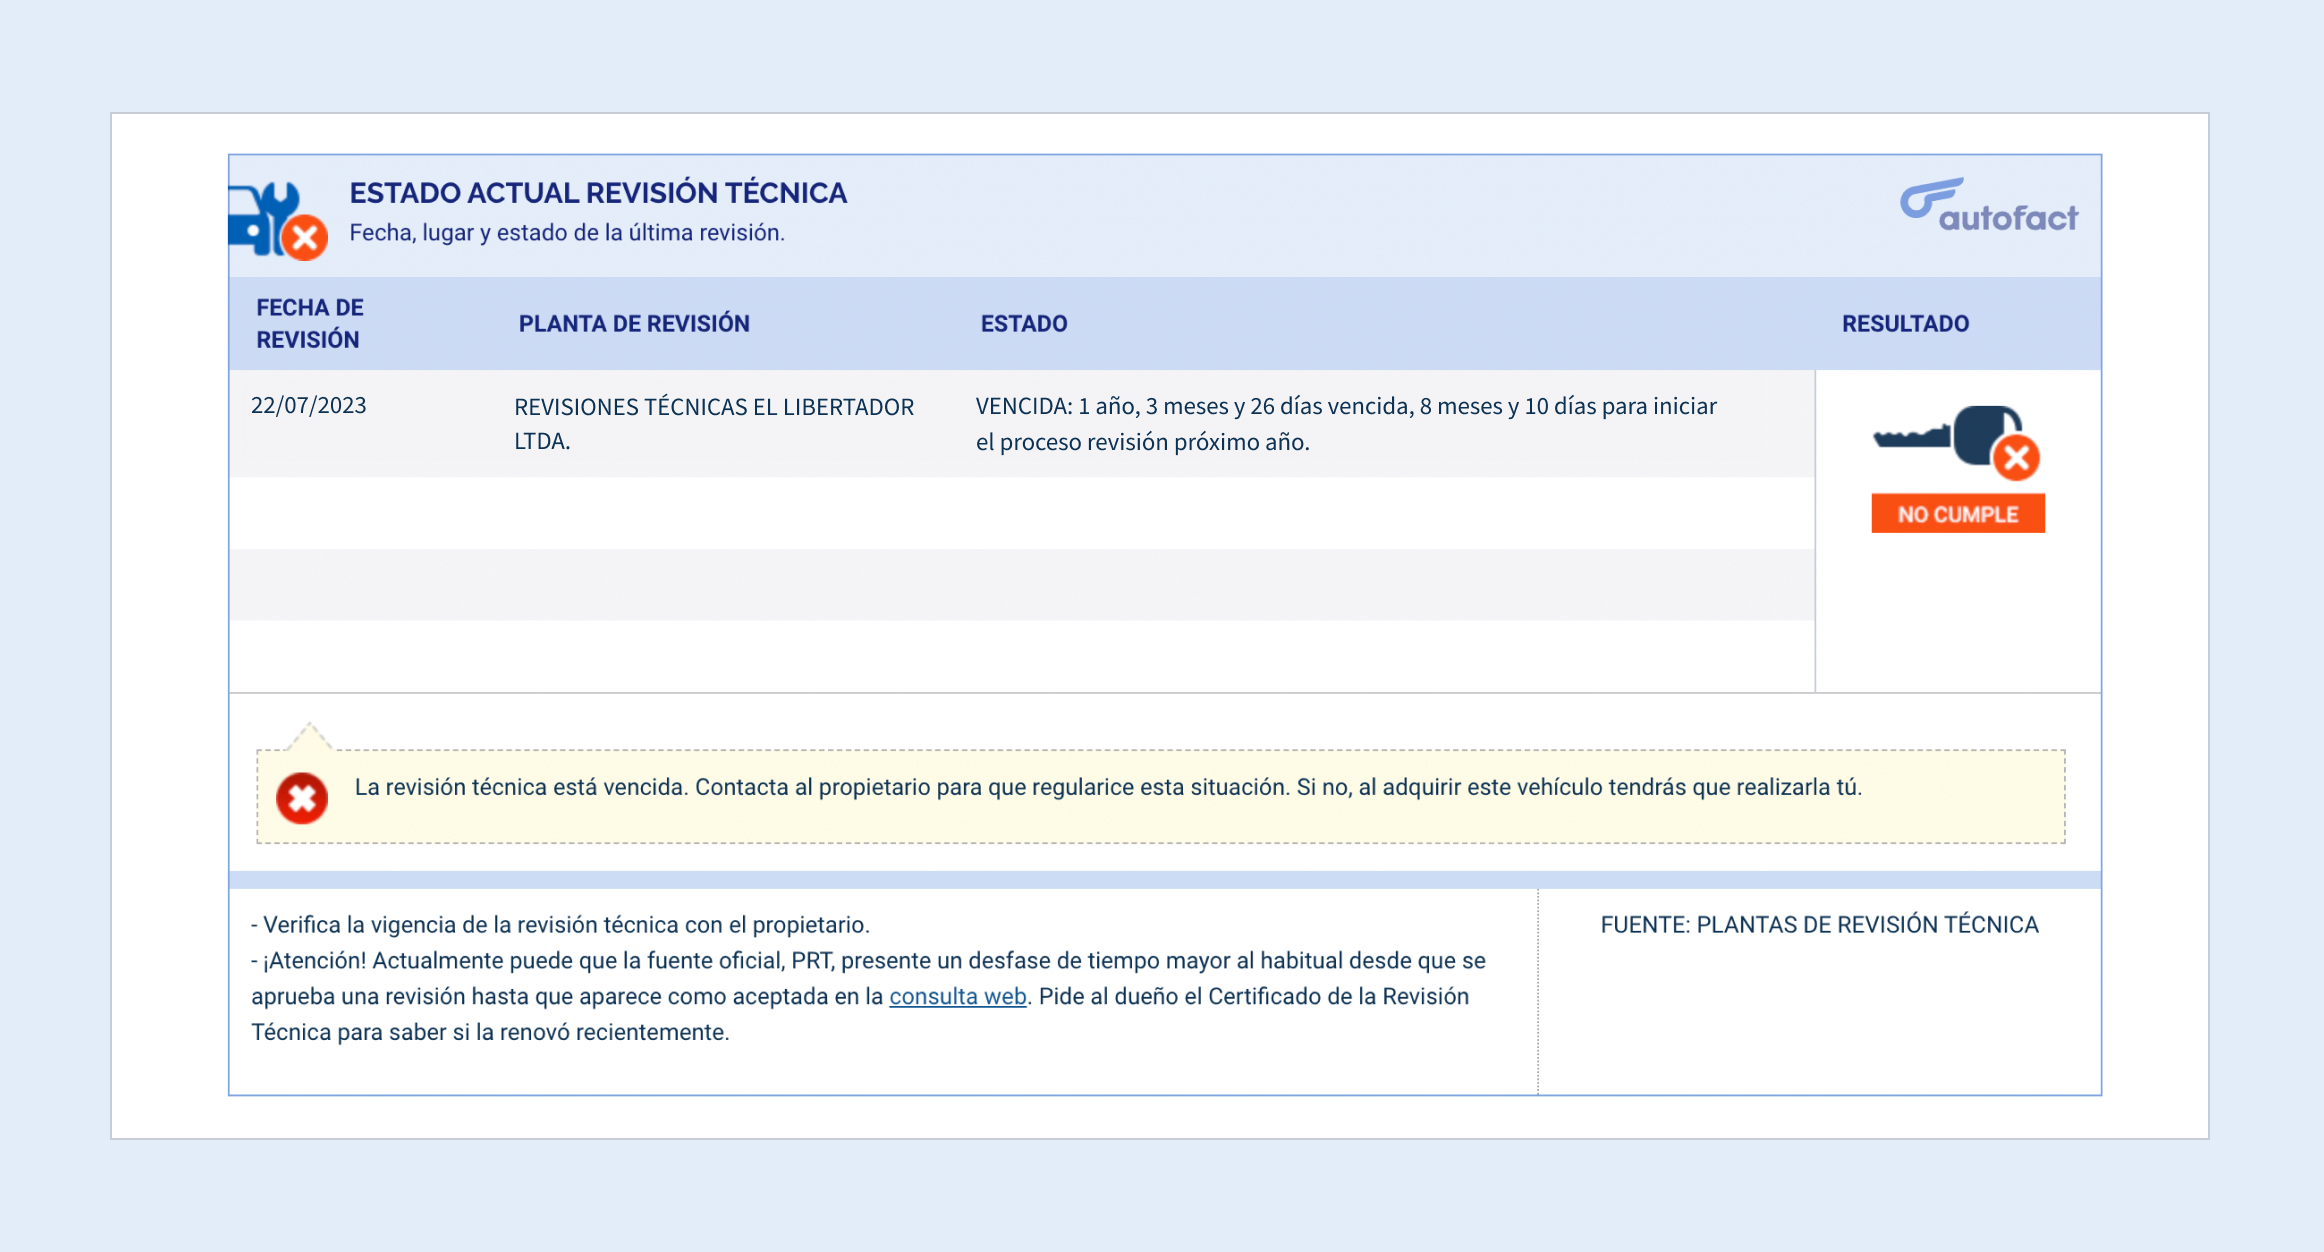Click the PLANTA DE REVISIÓN column header
This screenshot has width=2324, height=1252.
point(633,323)
